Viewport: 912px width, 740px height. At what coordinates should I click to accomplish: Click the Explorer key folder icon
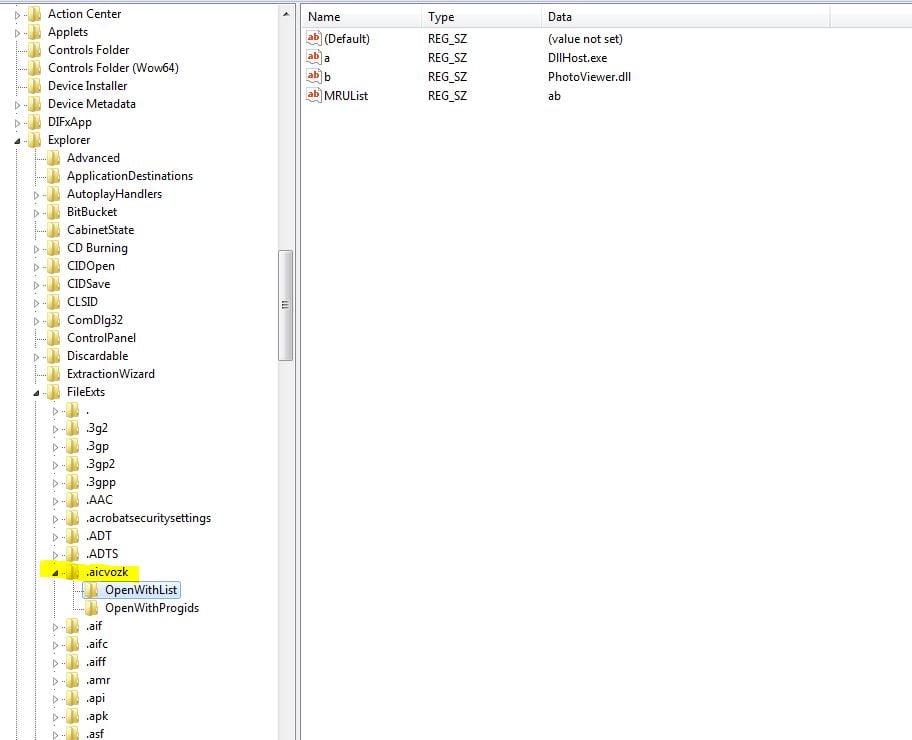point(35,140)
